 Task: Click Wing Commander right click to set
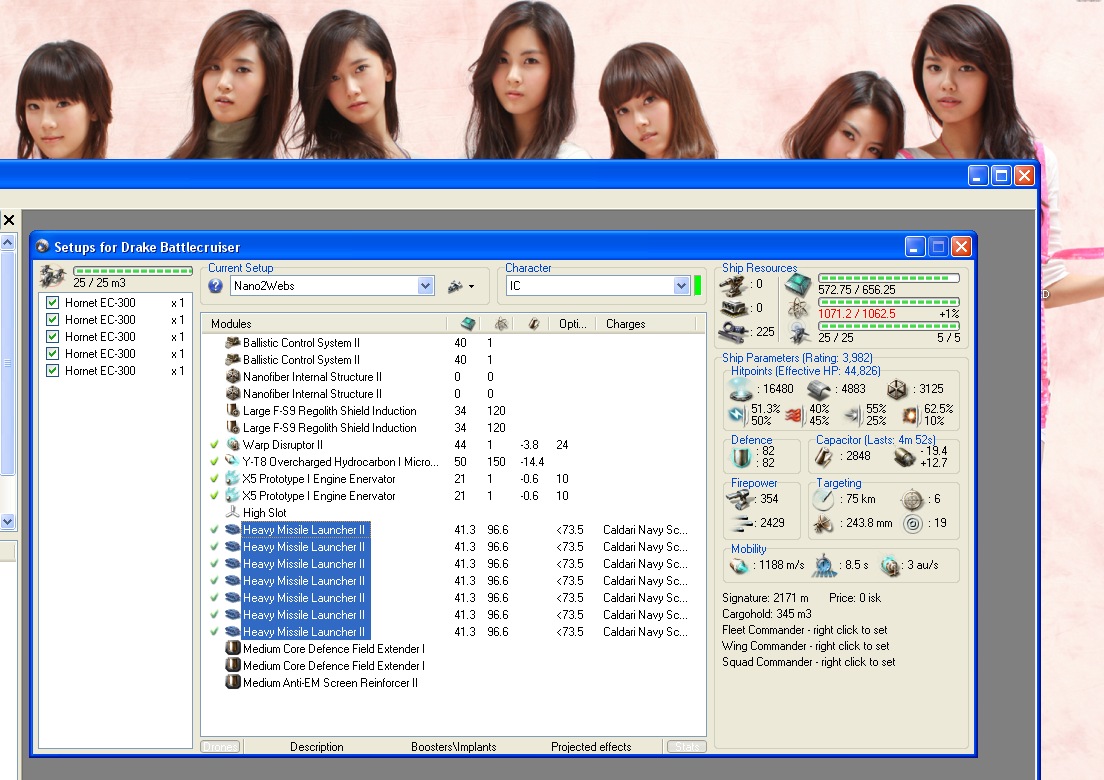805,646
